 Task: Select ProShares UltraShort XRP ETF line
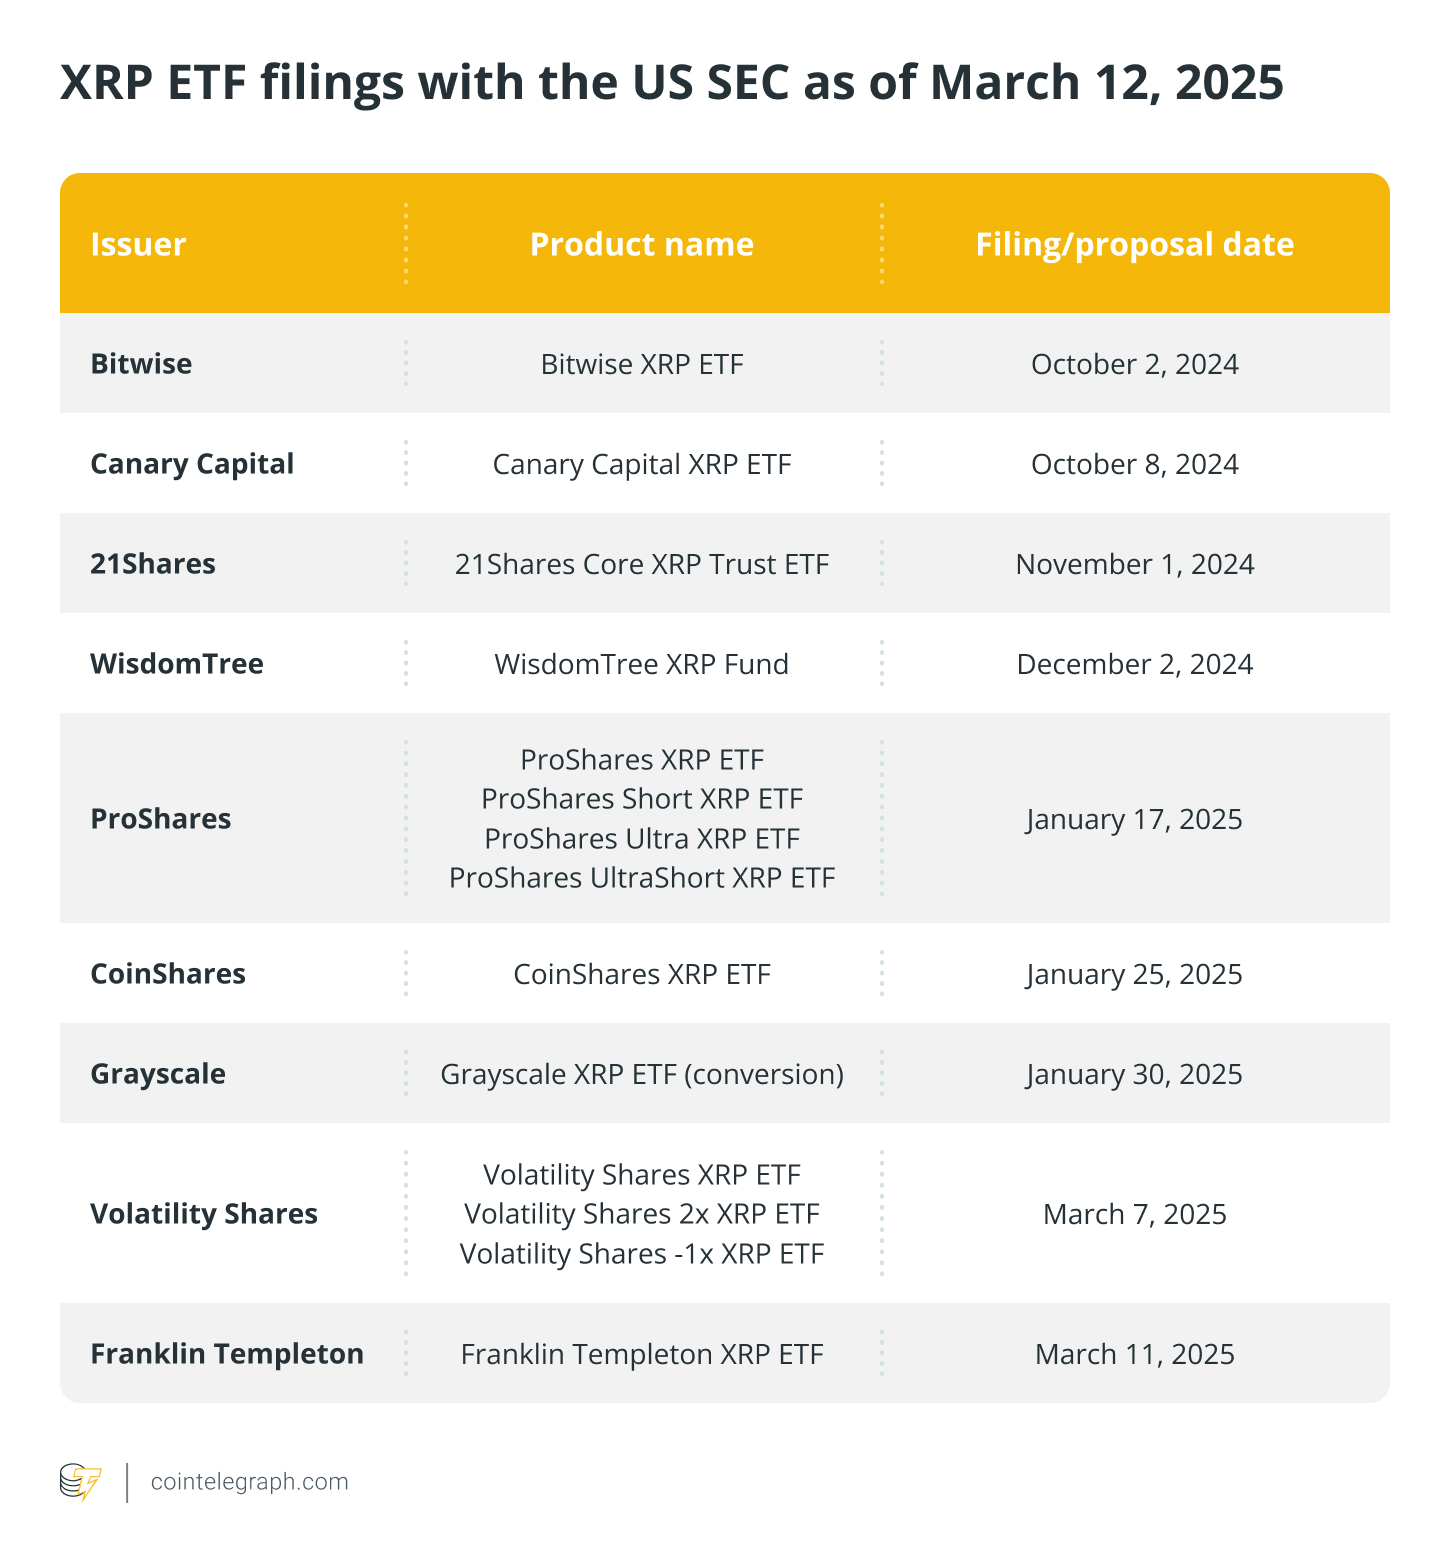point(642,877)
